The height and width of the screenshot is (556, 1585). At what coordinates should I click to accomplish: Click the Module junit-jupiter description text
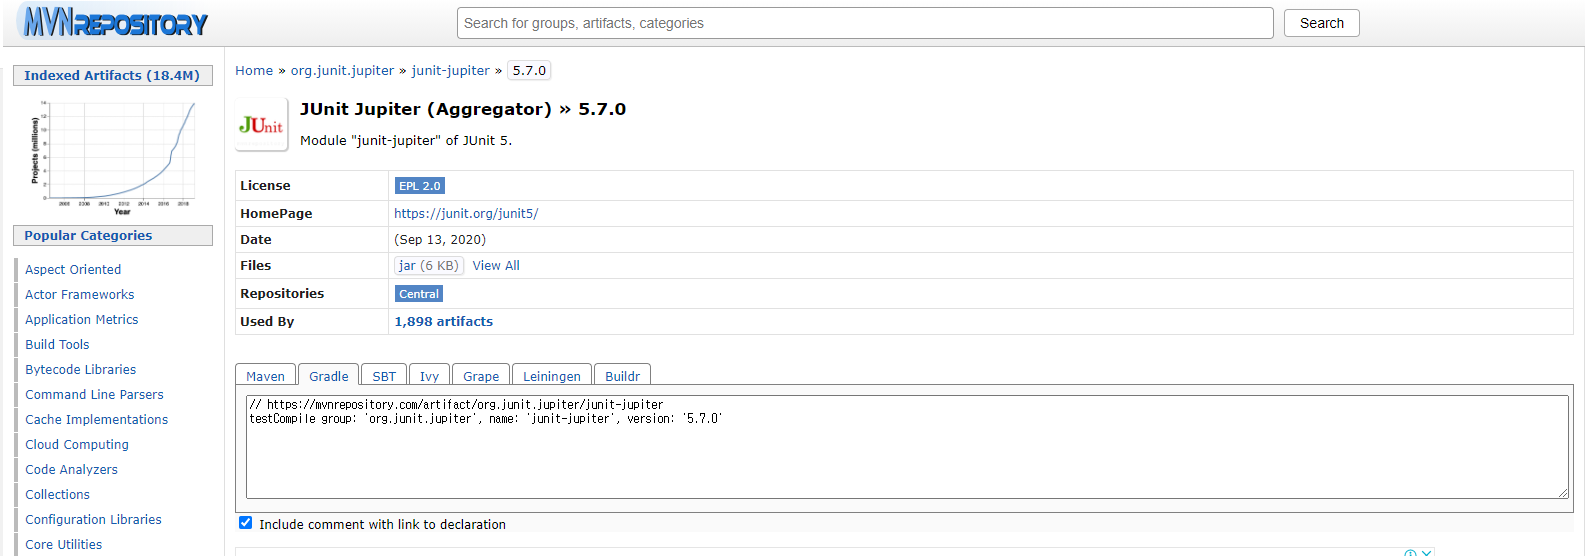(406, 141)
